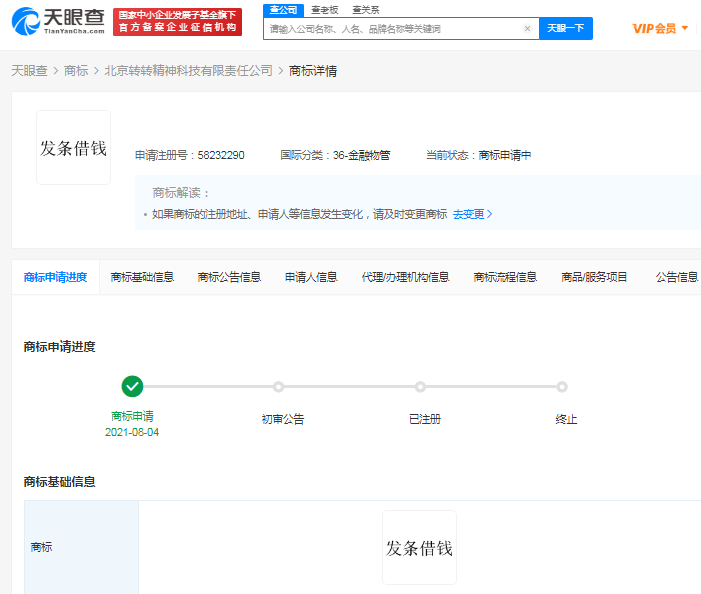This screenshot has width=701, height=594.
Task: Select the 查老板 search tab
Action: 325,10
